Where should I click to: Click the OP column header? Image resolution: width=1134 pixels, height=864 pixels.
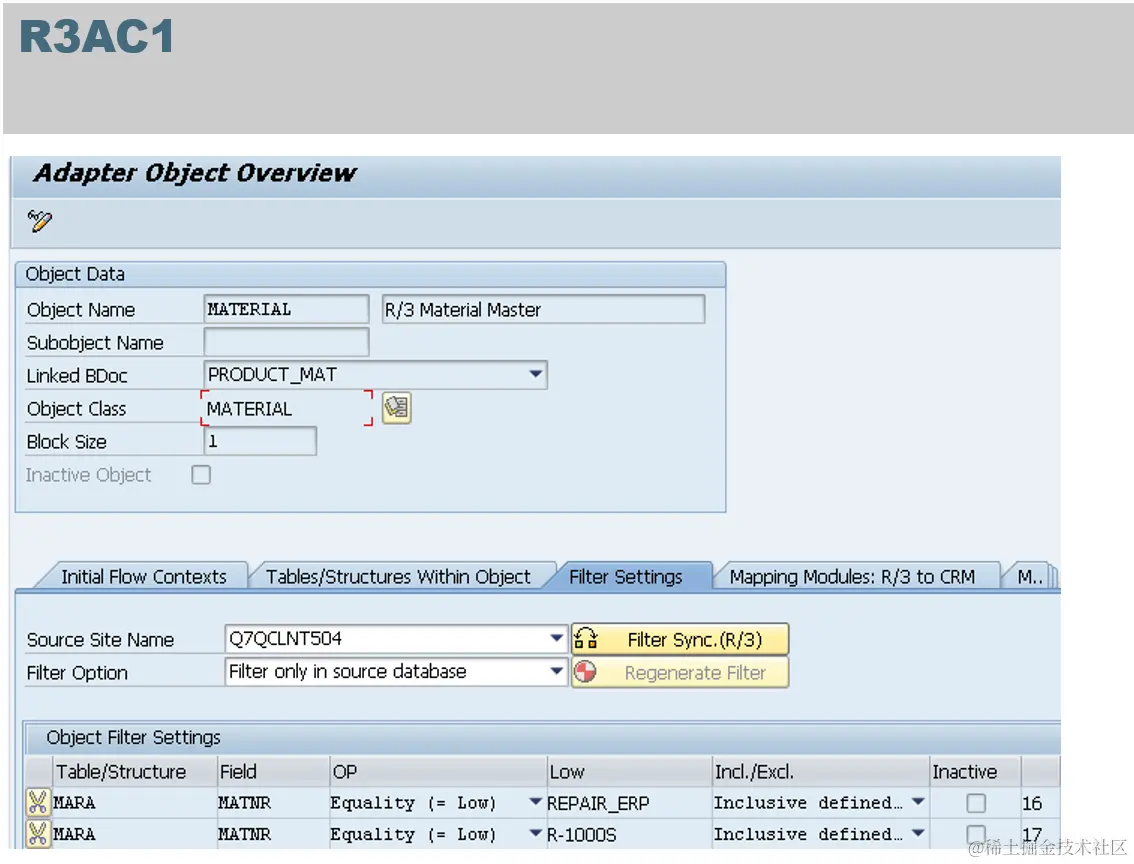438,771
